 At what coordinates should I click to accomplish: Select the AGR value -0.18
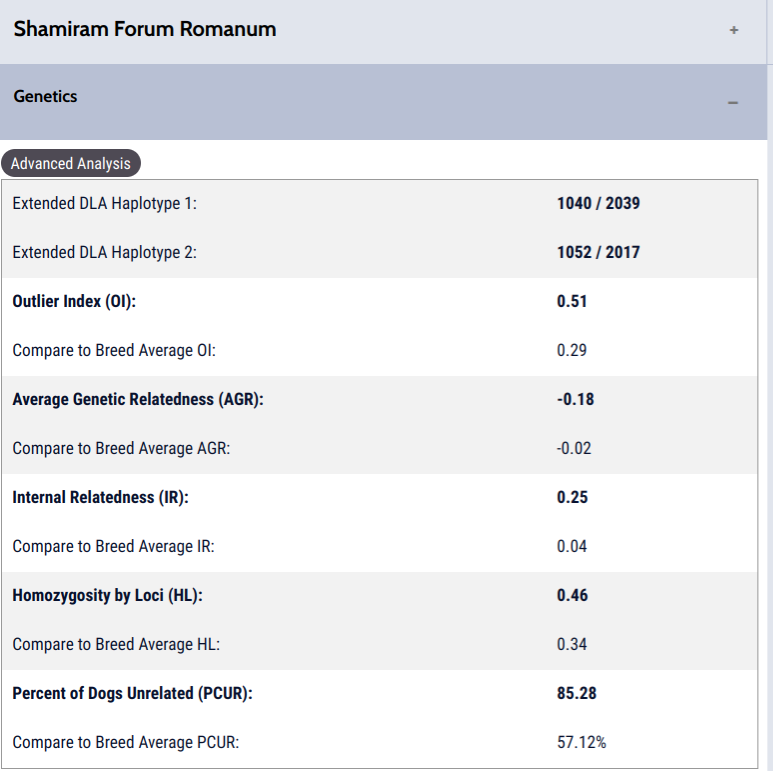coord(575,399)
